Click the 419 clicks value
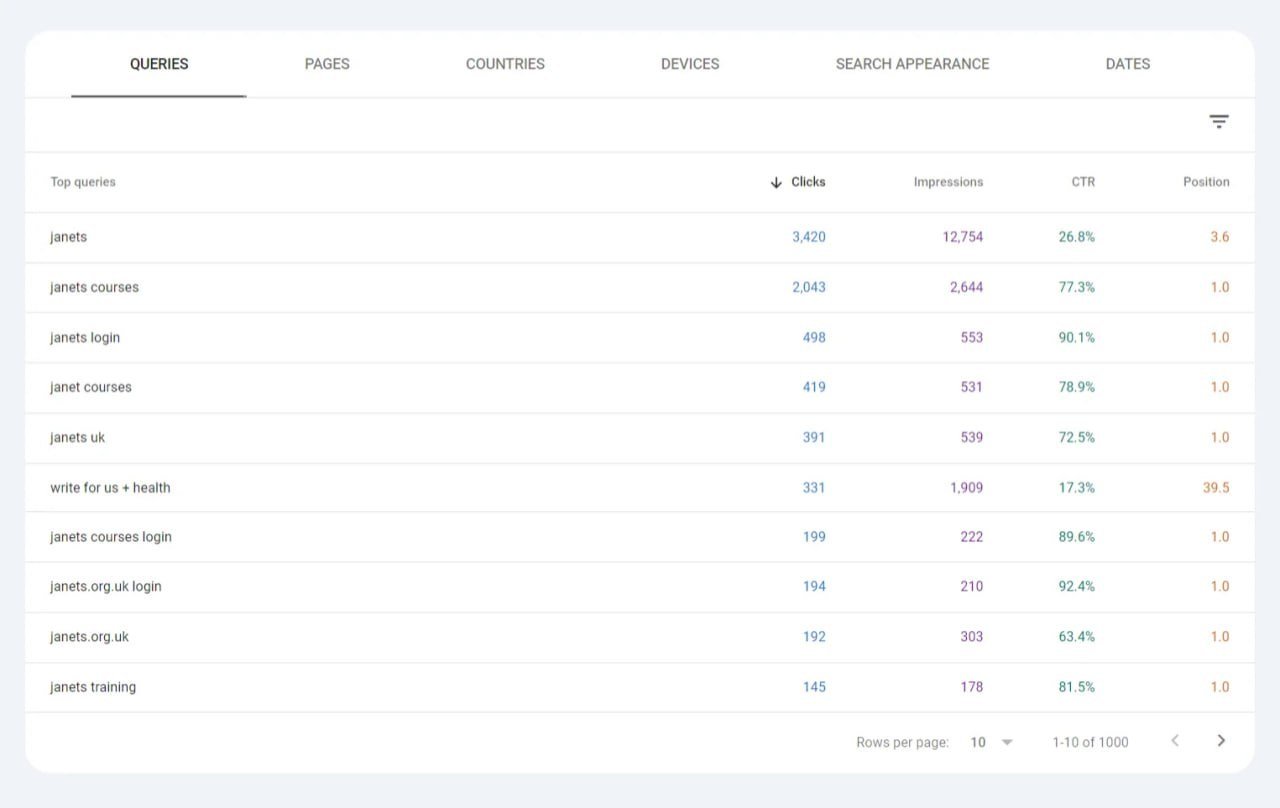The width and height of the screenshot is (1280, 808). coord(814,387)
